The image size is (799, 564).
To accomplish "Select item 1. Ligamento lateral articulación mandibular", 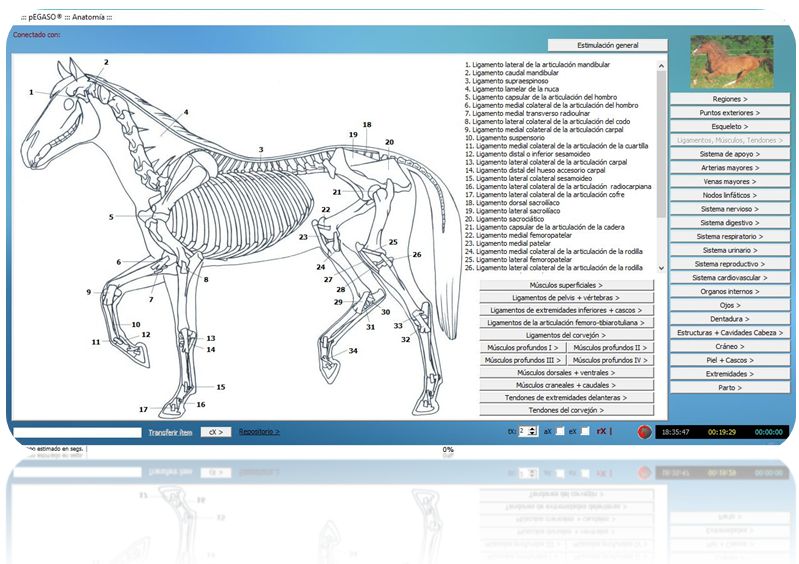I will pos(537,65).
